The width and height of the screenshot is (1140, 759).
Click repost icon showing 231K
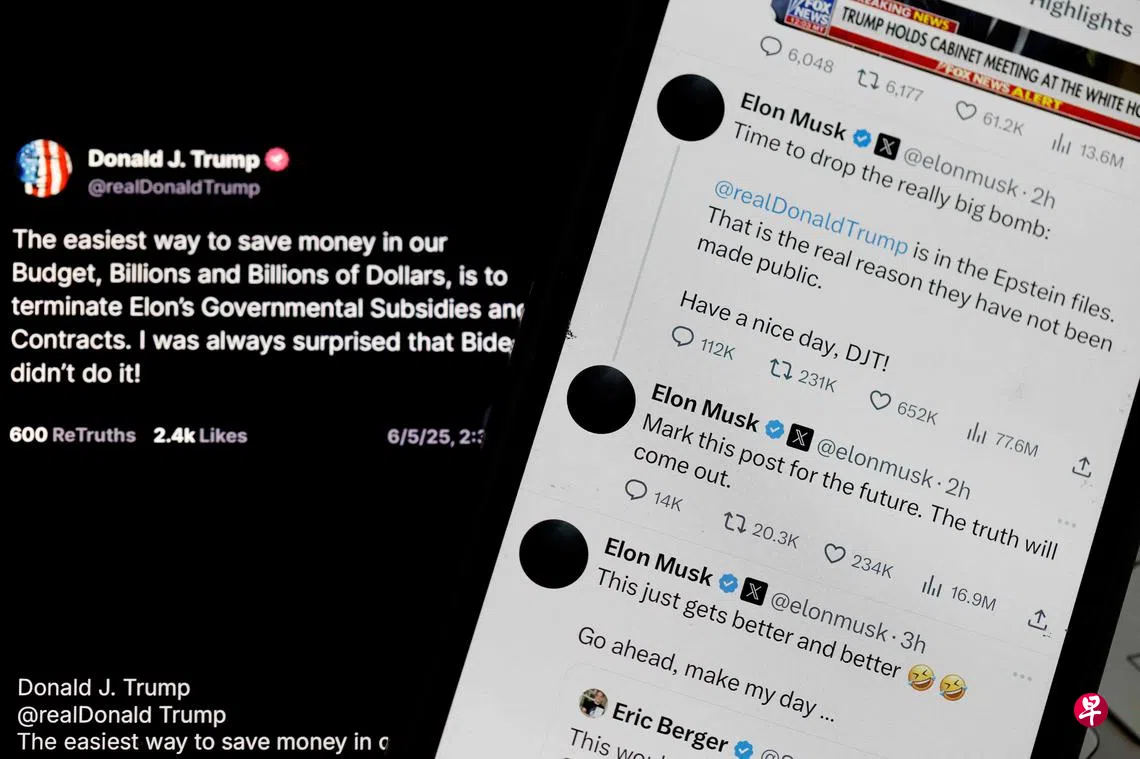[781, 369]
